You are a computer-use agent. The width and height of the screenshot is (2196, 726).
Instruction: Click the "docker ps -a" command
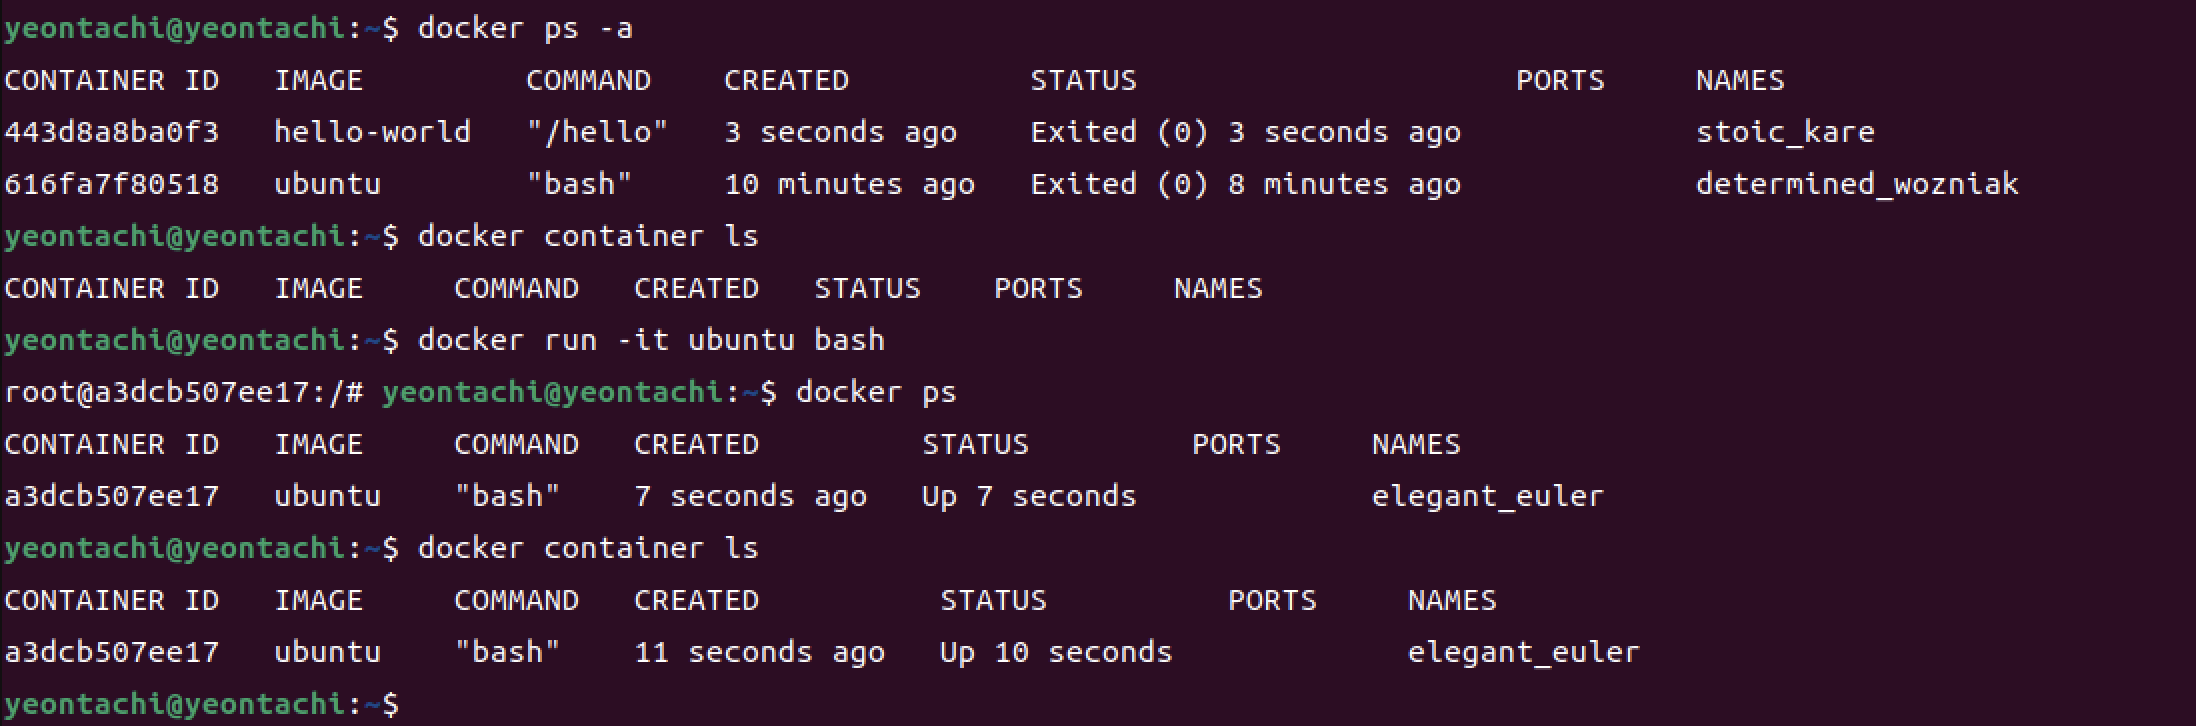click(x=525, y=28)
